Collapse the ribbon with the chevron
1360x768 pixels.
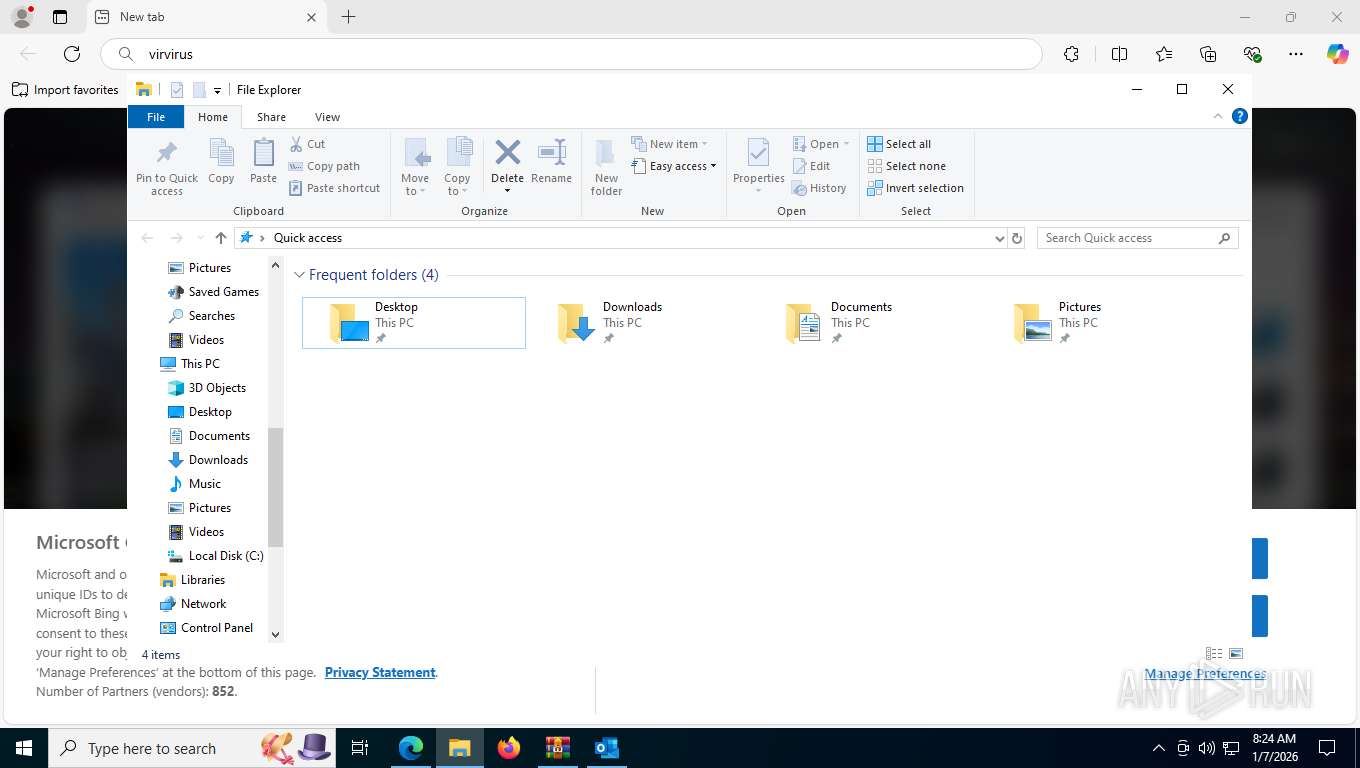tap(1218, 116)
